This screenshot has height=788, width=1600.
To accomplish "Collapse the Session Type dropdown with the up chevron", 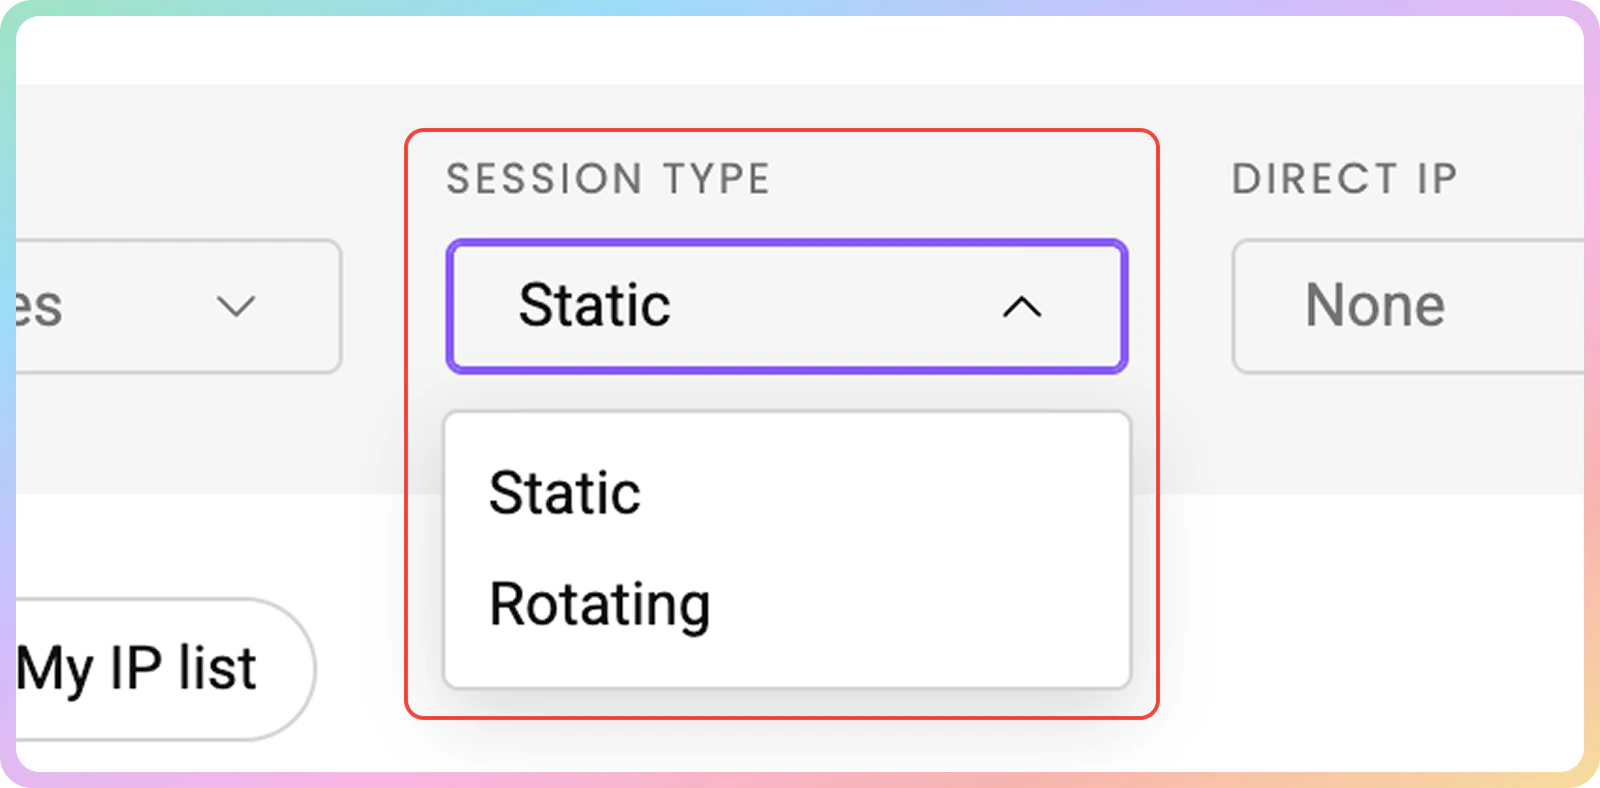I will pyautogui.click(x=1021, y=307).
